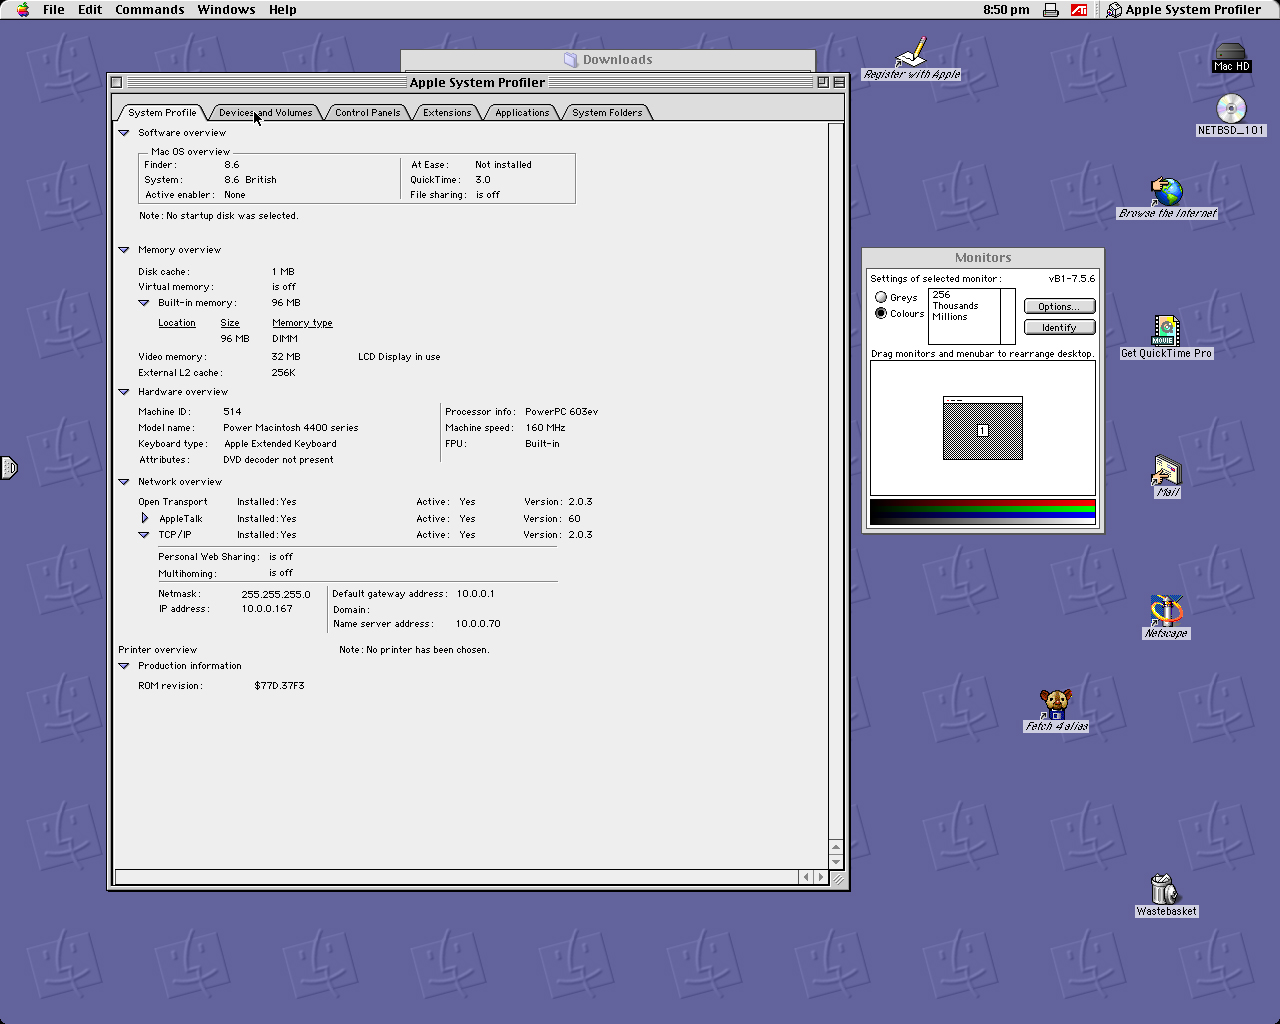Screen dimensions: 1280x1024
Task: Open the Apple System Profiler application menu
Action: (1184, 10)
